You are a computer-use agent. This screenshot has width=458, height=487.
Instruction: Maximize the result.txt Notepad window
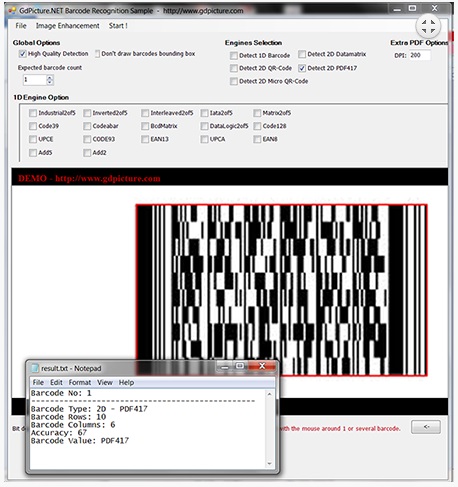(x=240, y=366)
